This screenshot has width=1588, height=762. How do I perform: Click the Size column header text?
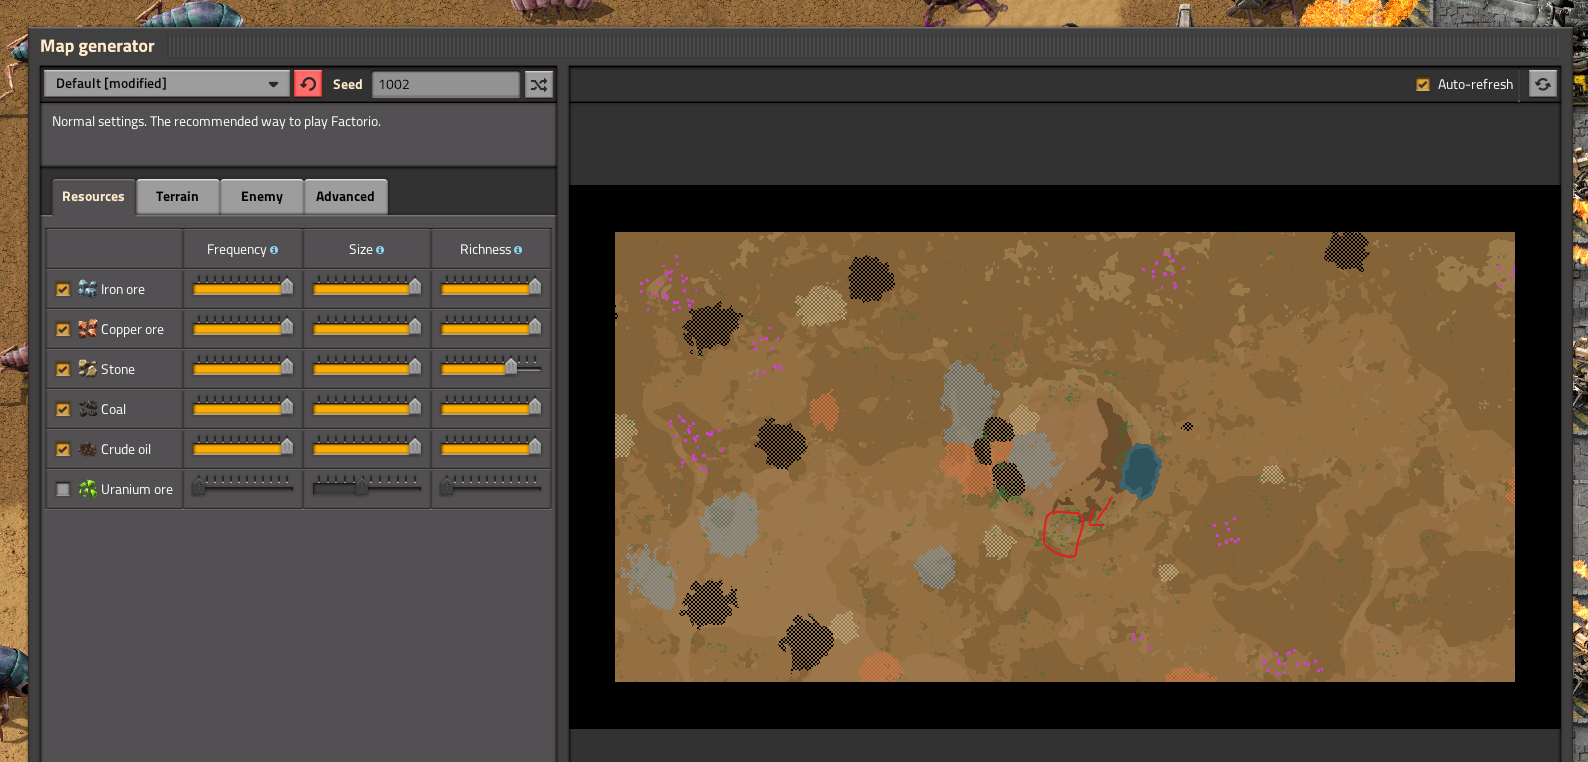(361, 250)
